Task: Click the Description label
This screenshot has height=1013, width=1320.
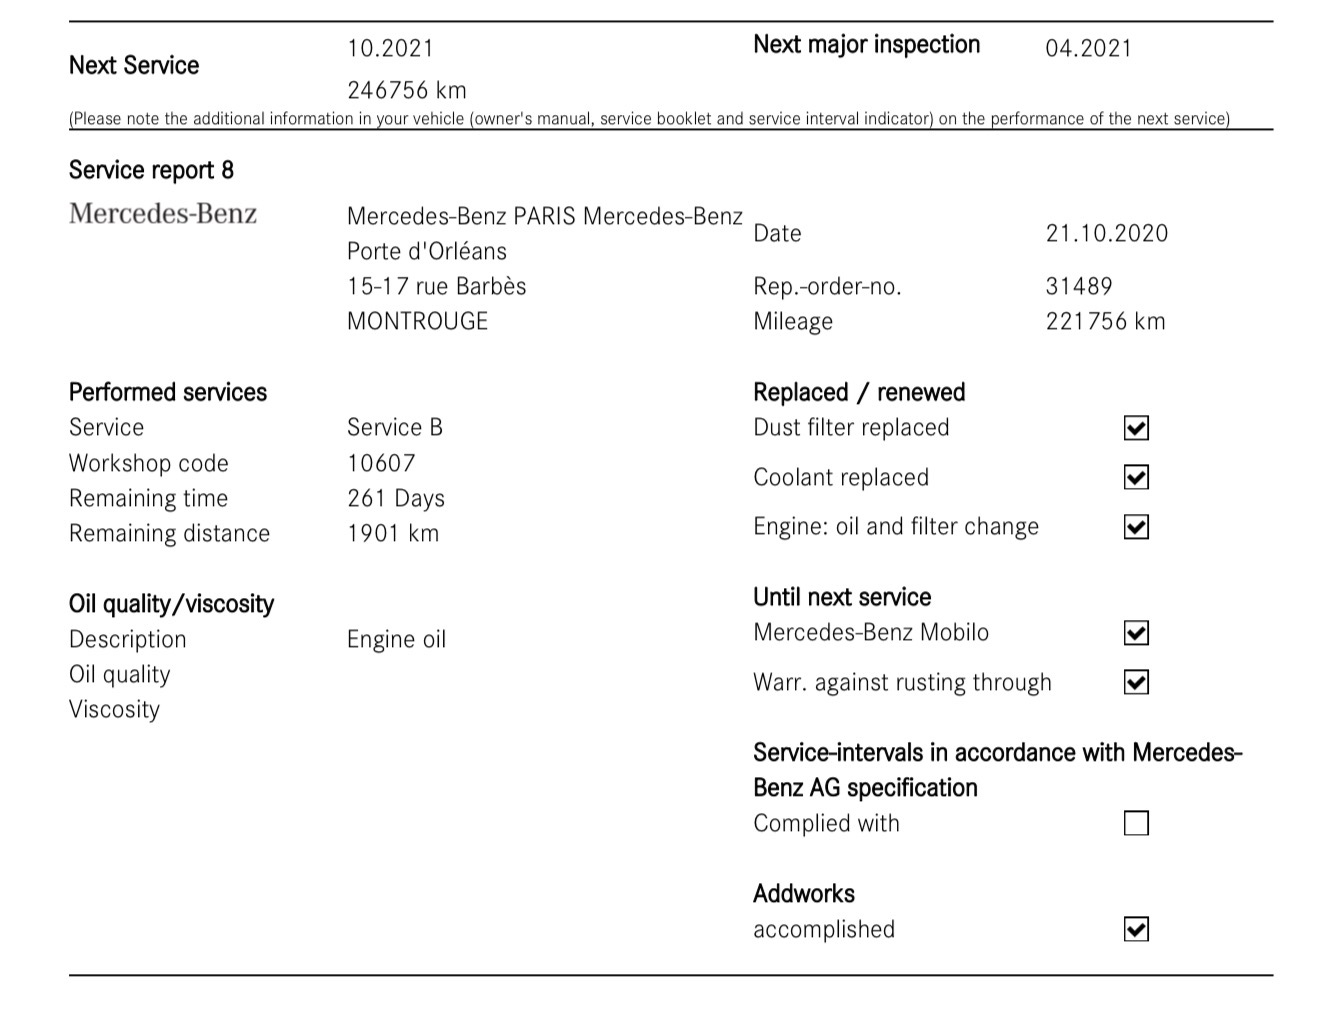Action: 128,639
